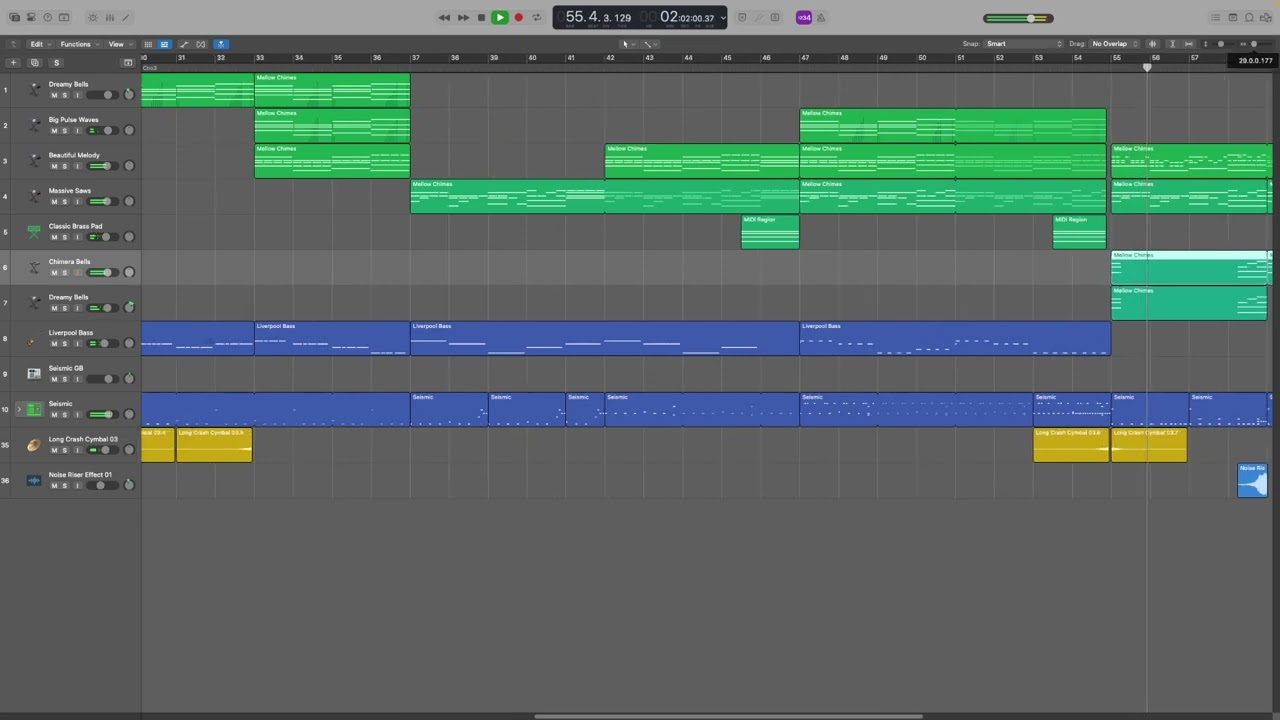
Task: Open the Note Pads icon
Action: click(x=1233, y=17)
